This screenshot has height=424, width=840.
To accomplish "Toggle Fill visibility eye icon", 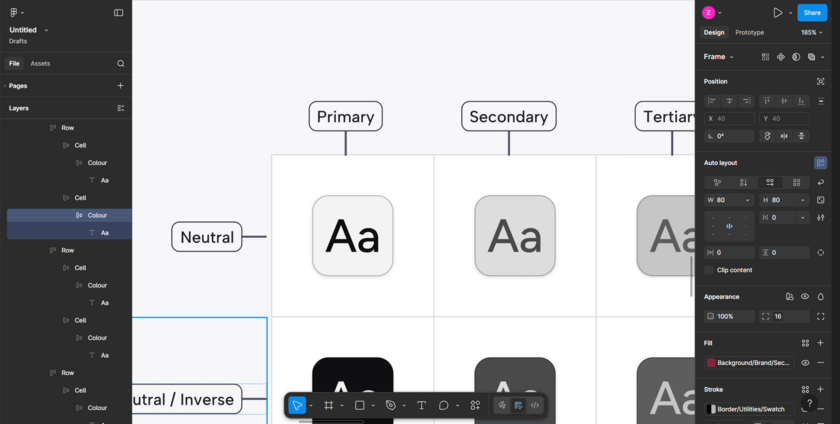I will pyautogui.click(x=805, y=363).
